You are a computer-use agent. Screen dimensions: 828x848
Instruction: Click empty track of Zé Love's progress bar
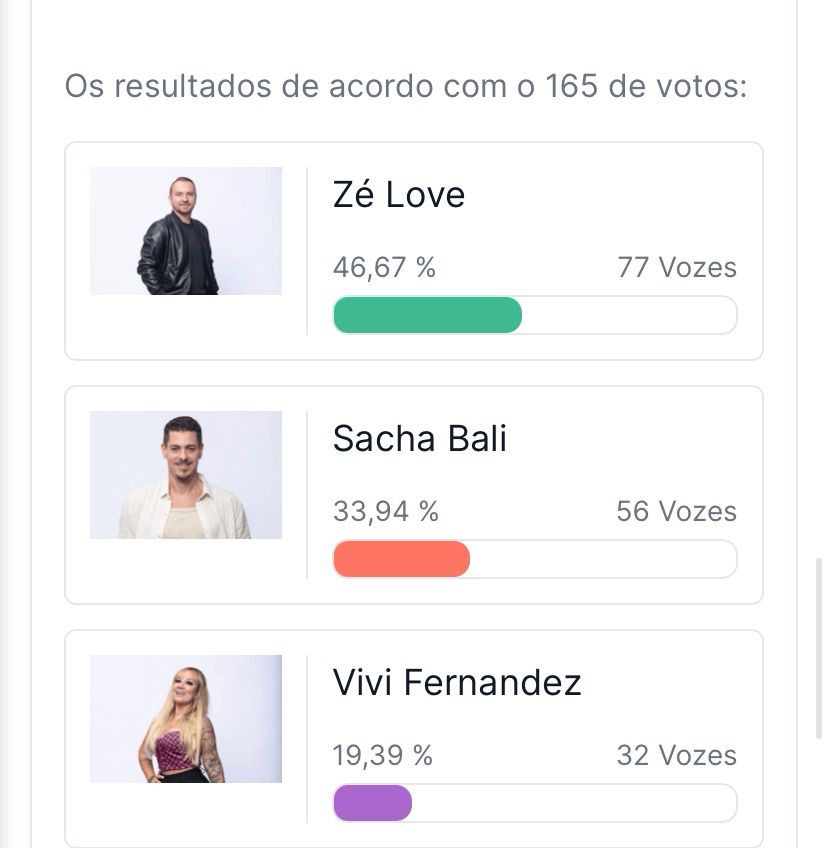630,315
